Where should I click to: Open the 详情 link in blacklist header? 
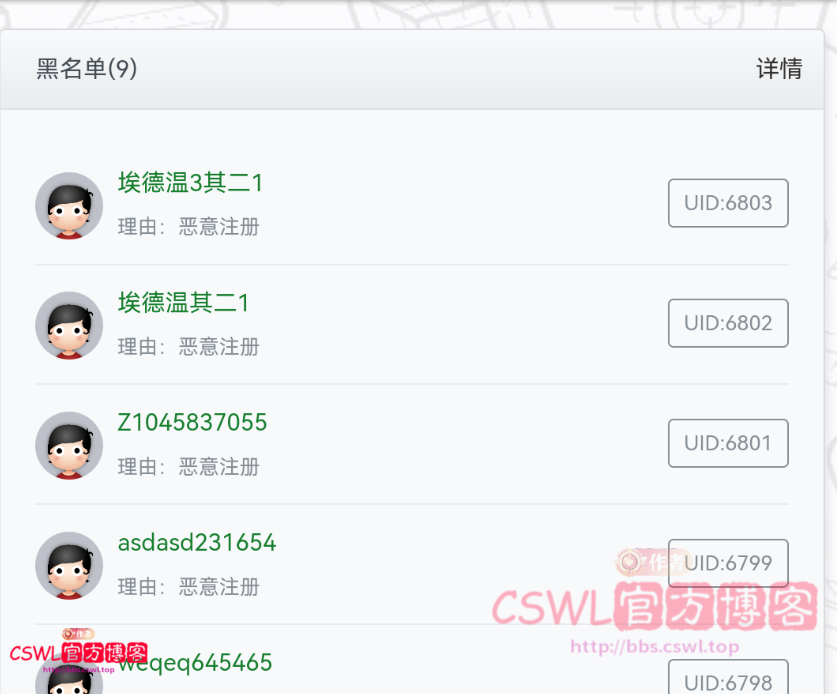click(x=779, y=69)
